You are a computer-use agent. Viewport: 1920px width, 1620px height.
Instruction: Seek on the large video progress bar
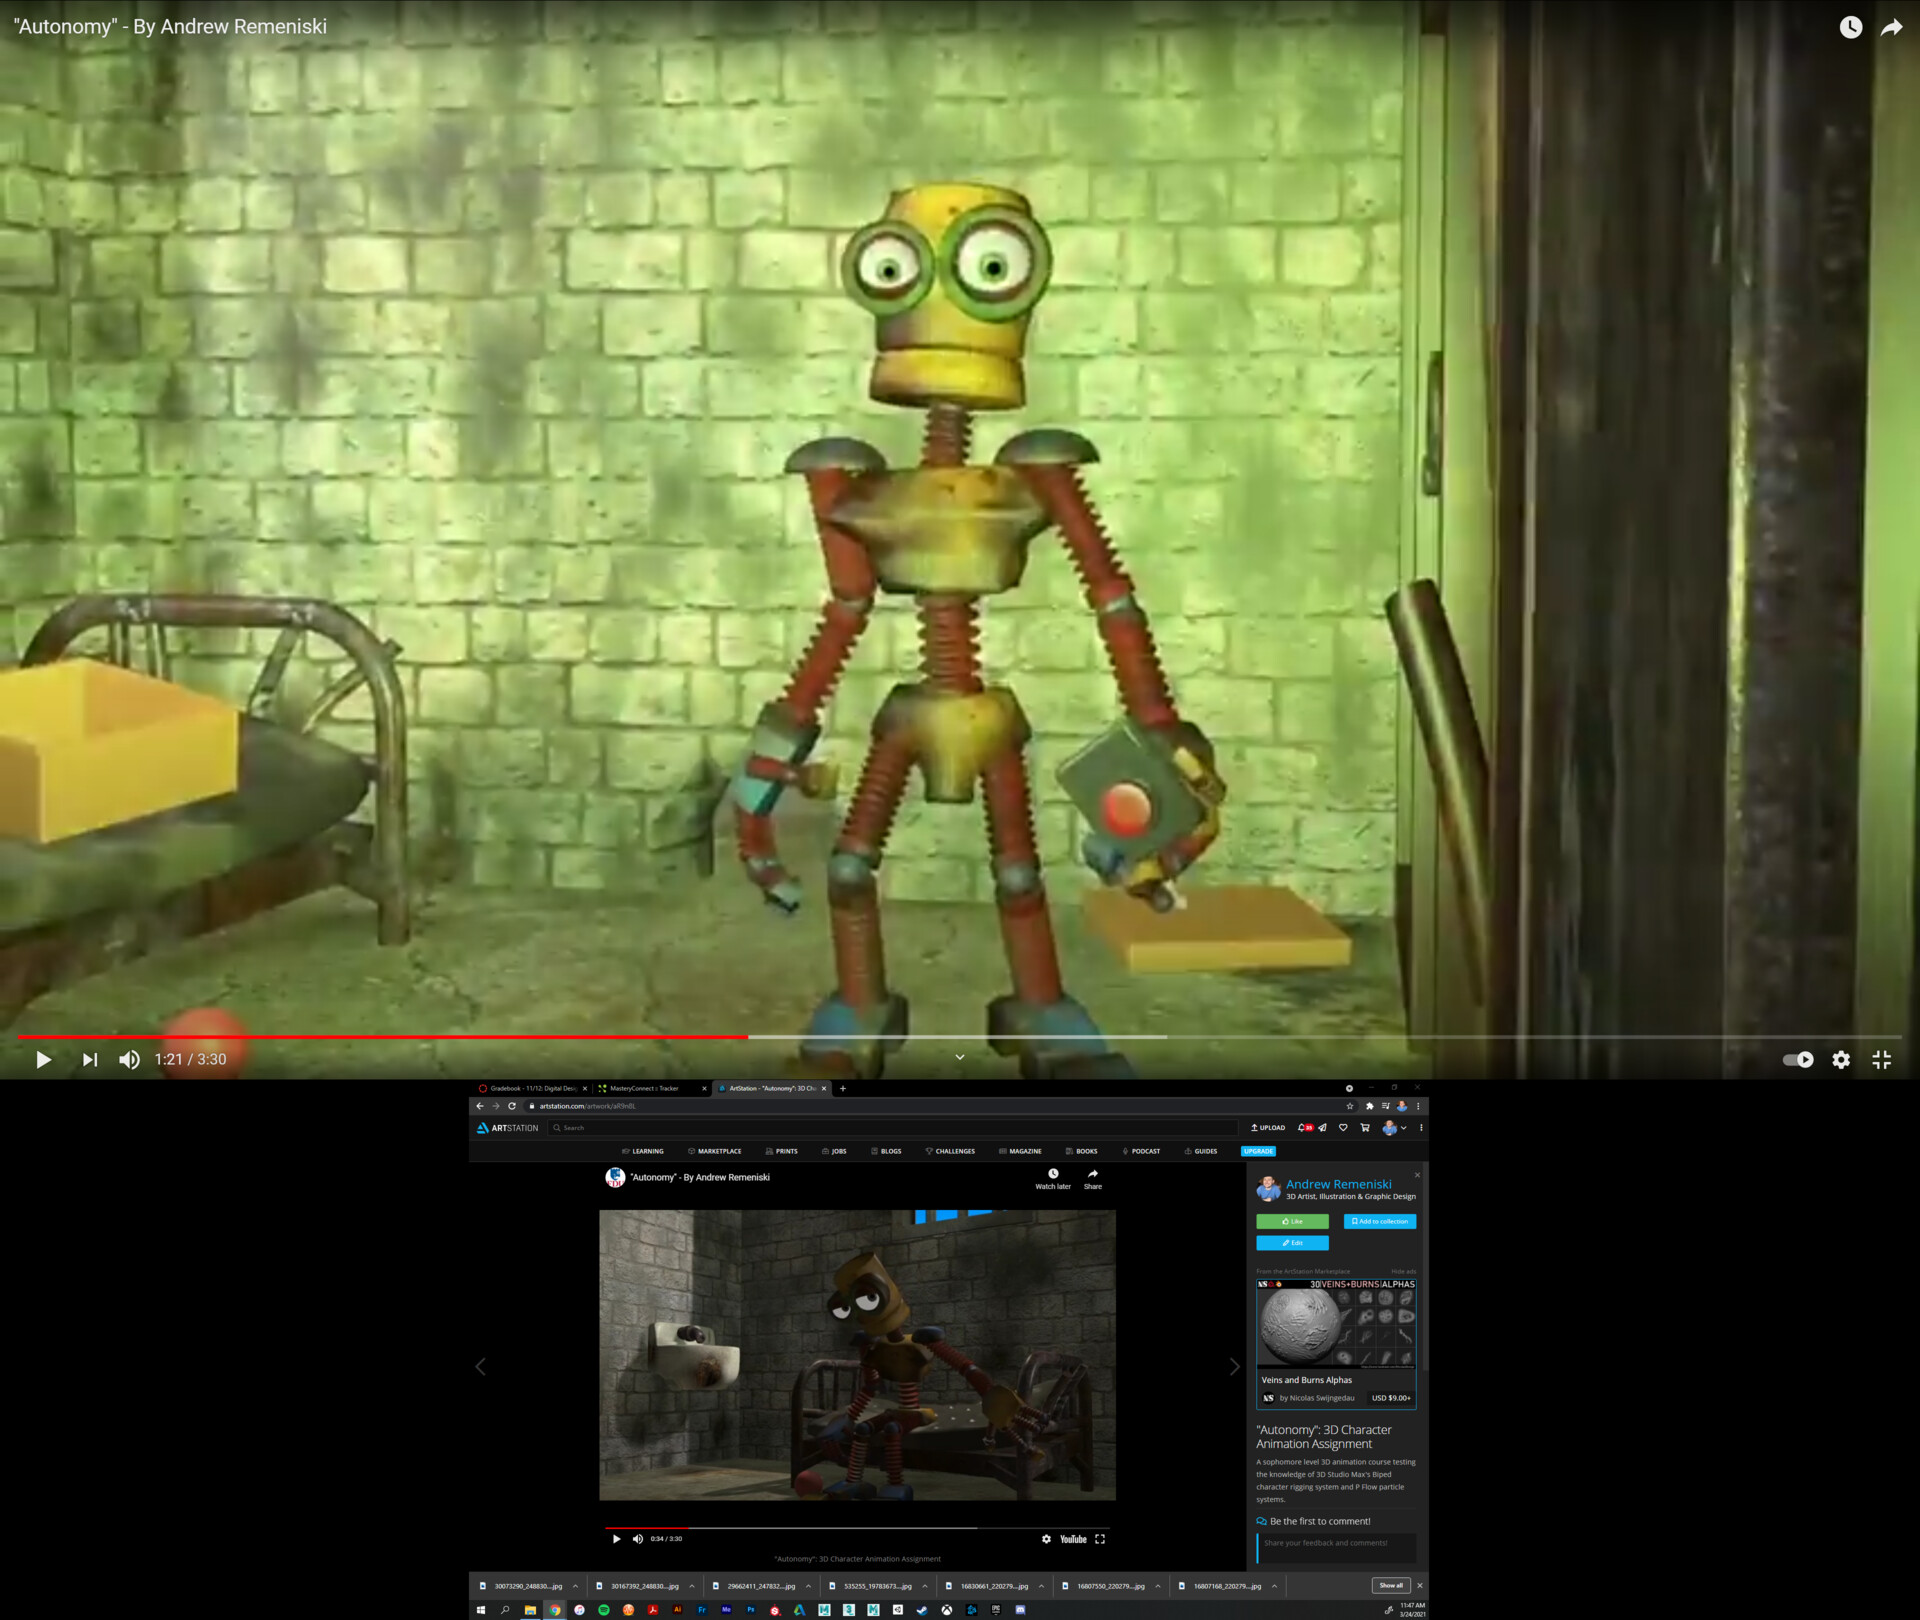(960, 1037)
